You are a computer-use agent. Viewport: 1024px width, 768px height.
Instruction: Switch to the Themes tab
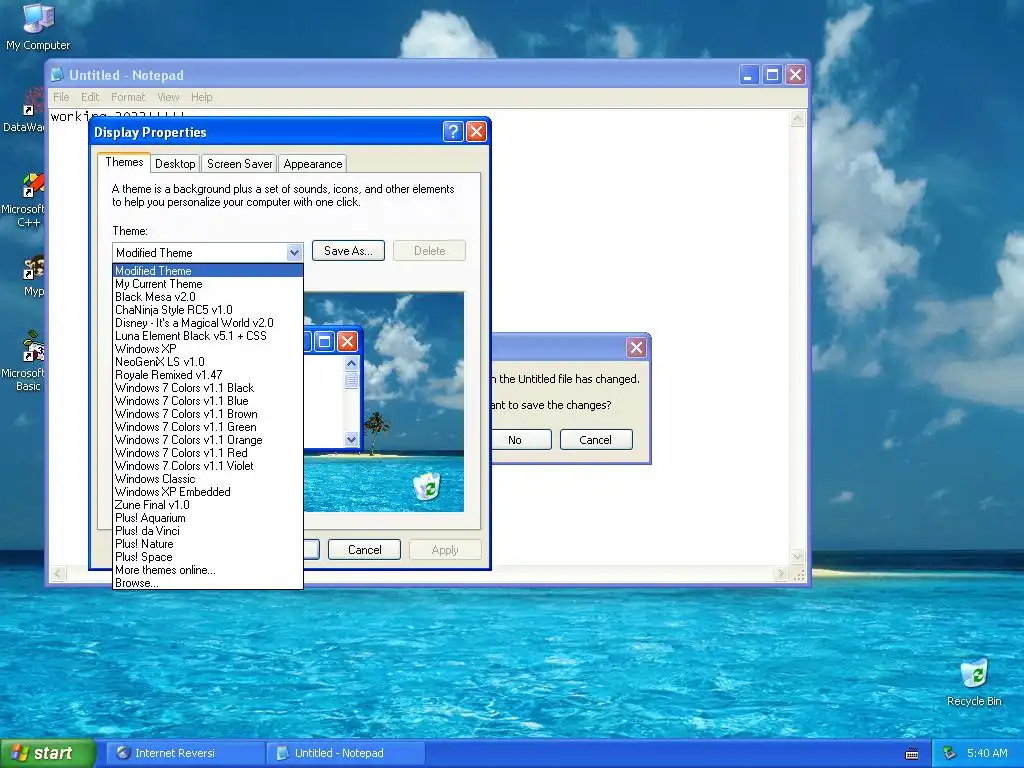(124, 162)
